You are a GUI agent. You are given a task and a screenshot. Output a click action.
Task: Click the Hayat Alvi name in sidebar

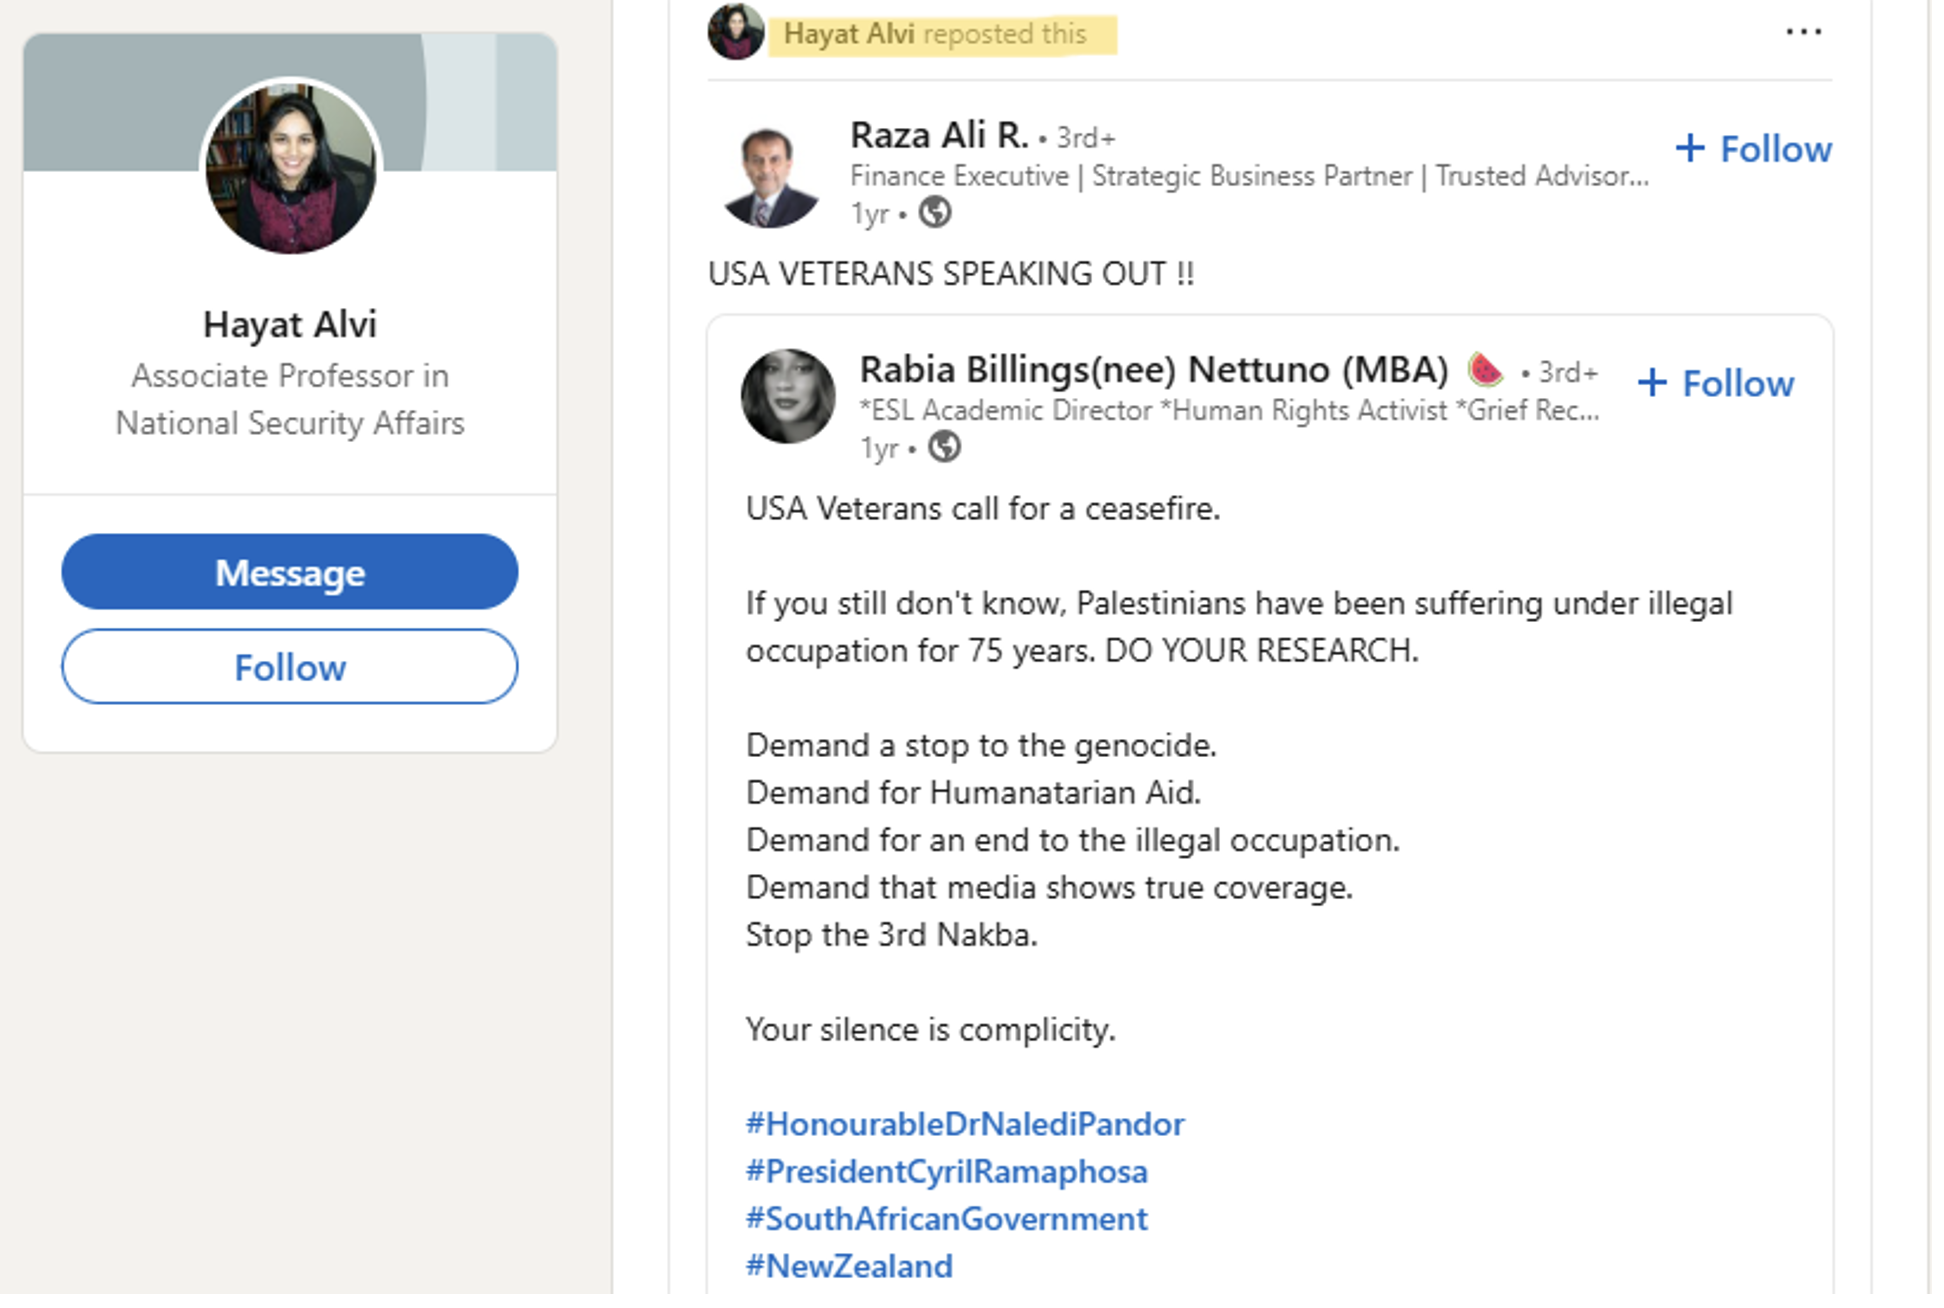point(290,324)
